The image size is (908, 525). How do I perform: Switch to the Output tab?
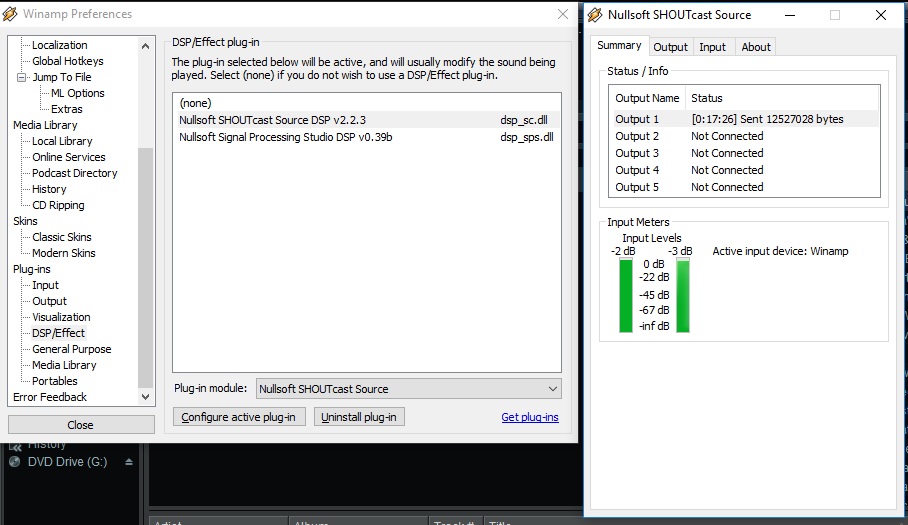[x=671, y=47]
